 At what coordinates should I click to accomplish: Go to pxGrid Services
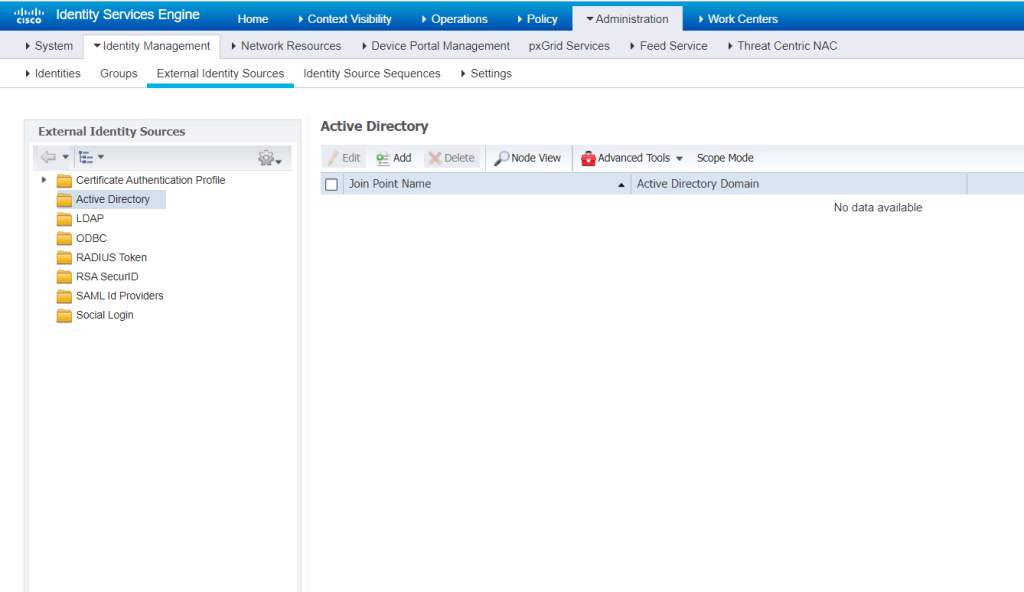tap(569, 46)
